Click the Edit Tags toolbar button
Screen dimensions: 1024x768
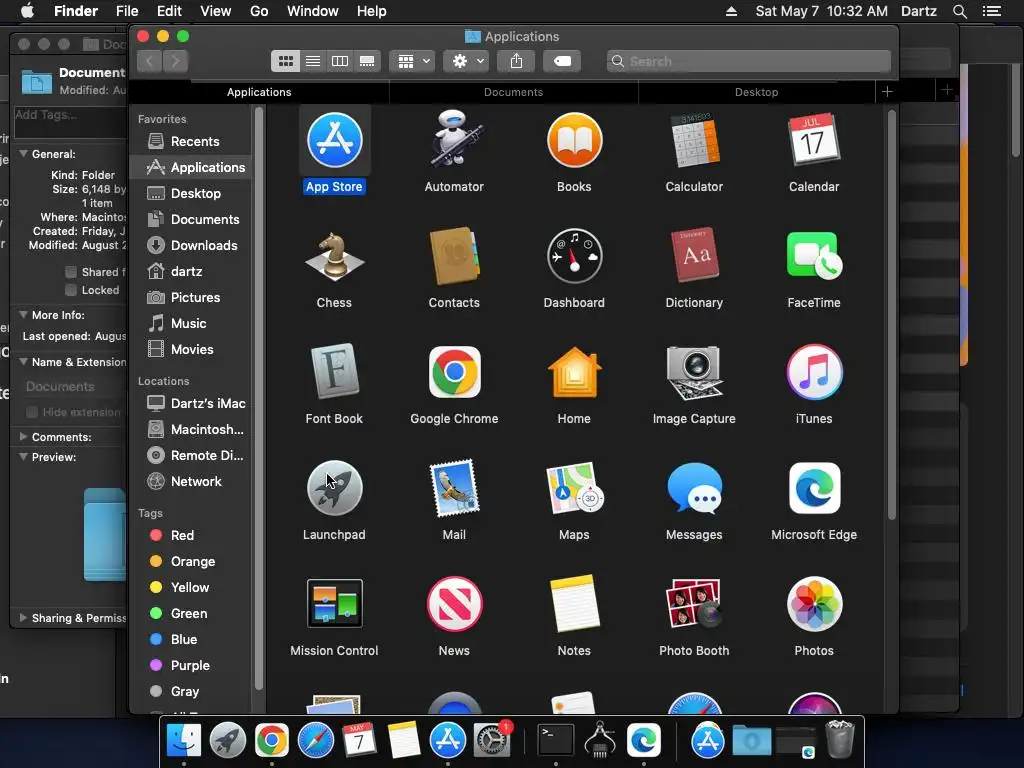click(x=562, y=61)
